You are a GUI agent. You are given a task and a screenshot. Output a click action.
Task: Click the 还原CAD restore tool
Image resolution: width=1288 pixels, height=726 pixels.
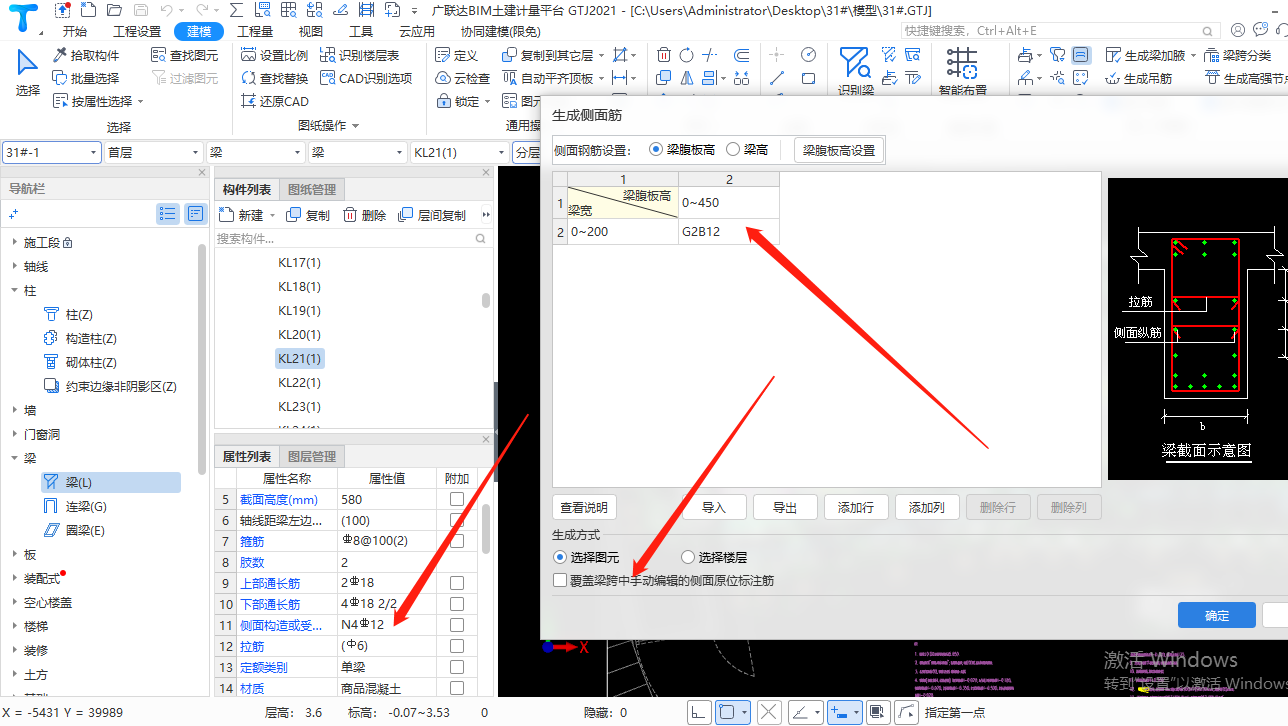[275, 101]
